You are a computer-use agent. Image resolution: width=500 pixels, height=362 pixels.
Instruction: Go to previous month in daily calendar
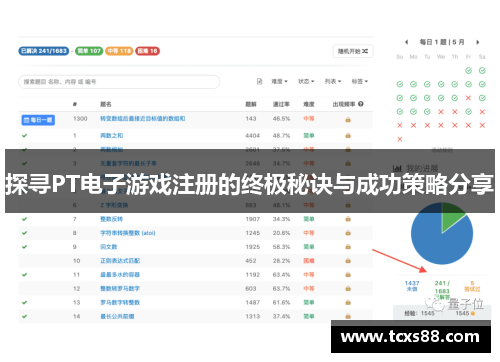coord(406,42)
